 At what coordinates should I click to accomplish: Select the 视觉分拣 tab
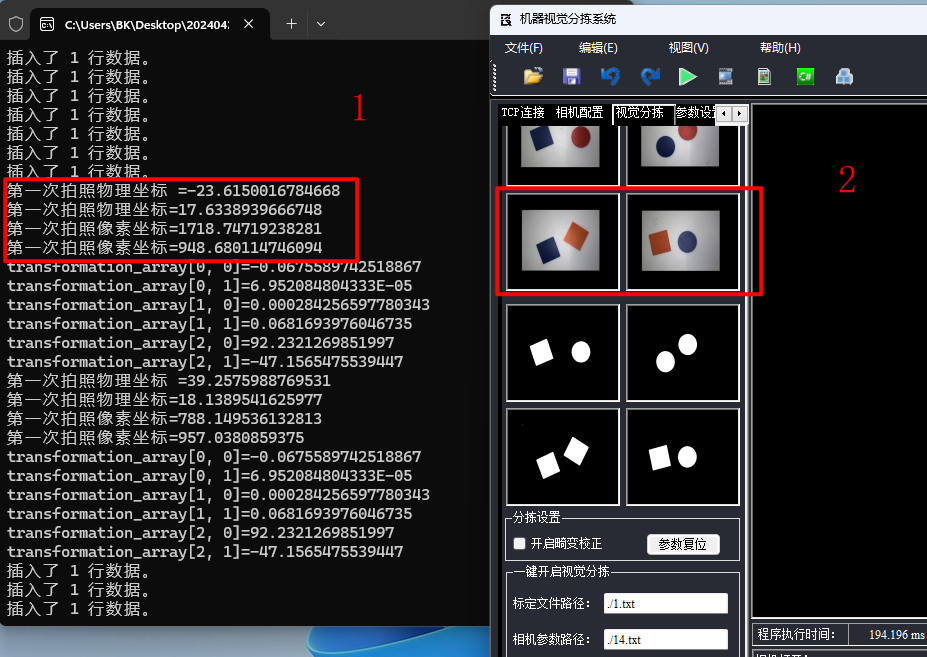coord(641,112)
